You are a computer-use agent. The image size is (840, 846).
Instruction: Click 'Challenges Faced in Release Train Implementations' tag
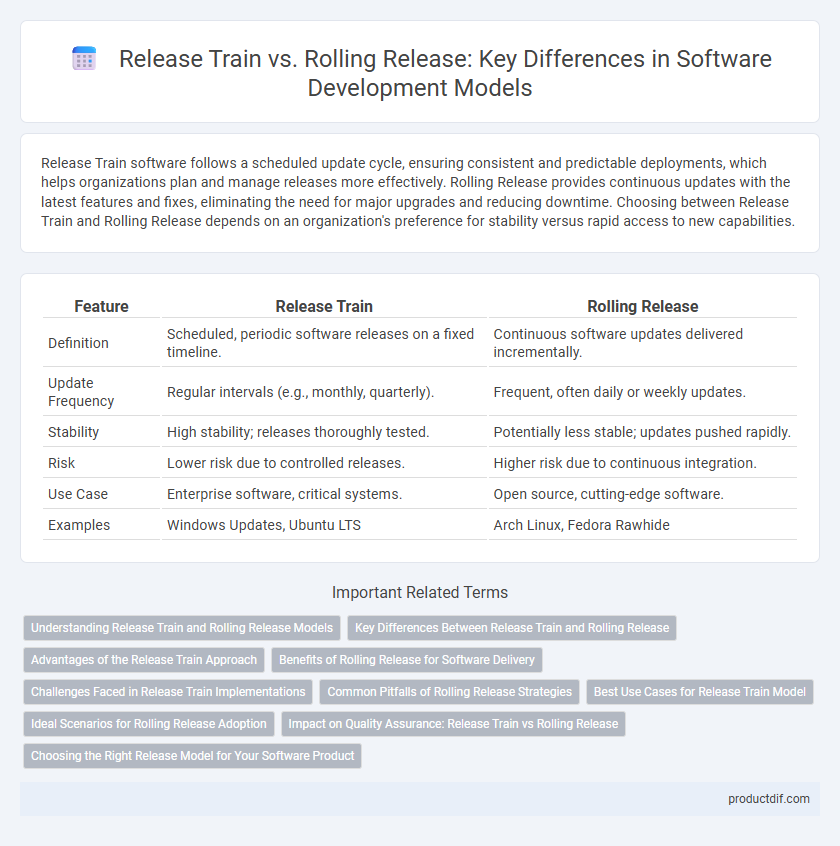(168, 692)
